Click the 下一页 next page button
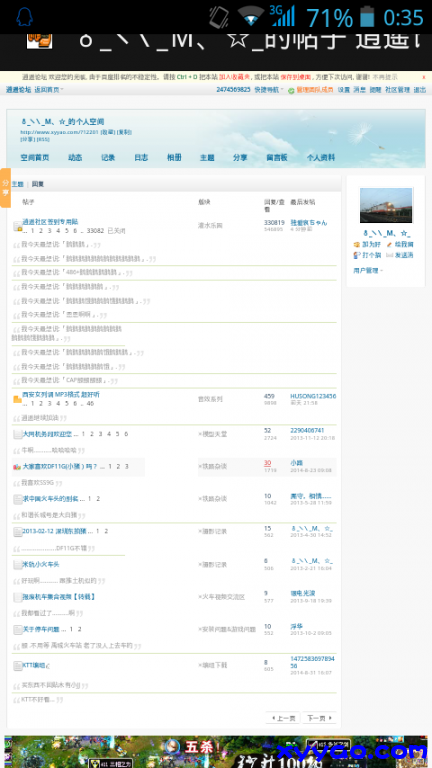 (319, 718)
